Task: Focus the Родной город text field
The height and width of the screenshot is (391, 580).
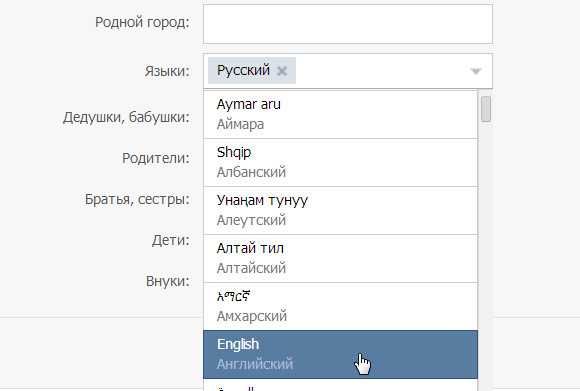Action: pyautogui.click(x=348, y=24)
